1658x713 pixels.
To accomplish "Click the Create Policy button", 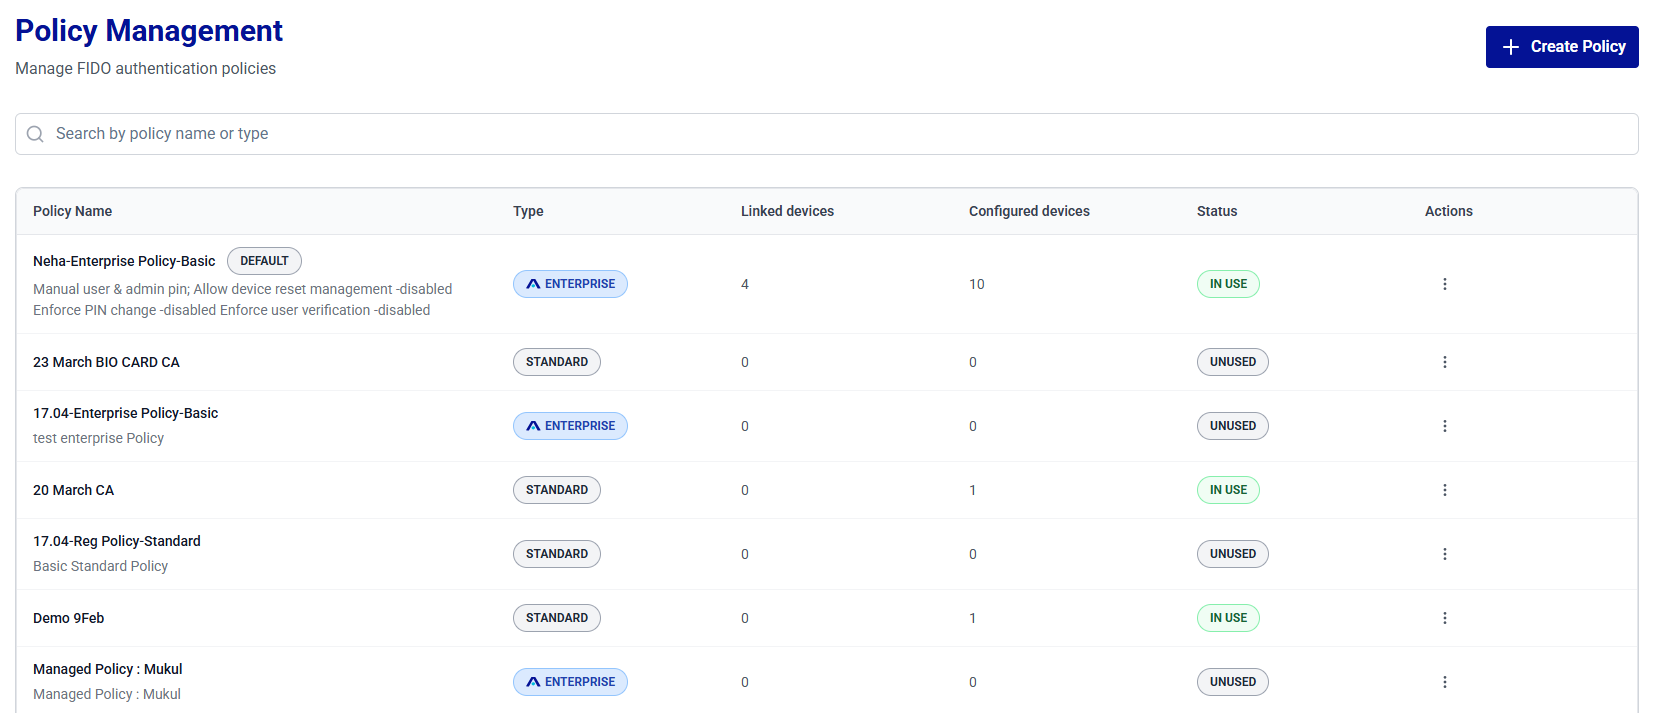I will click(1562, 47).
